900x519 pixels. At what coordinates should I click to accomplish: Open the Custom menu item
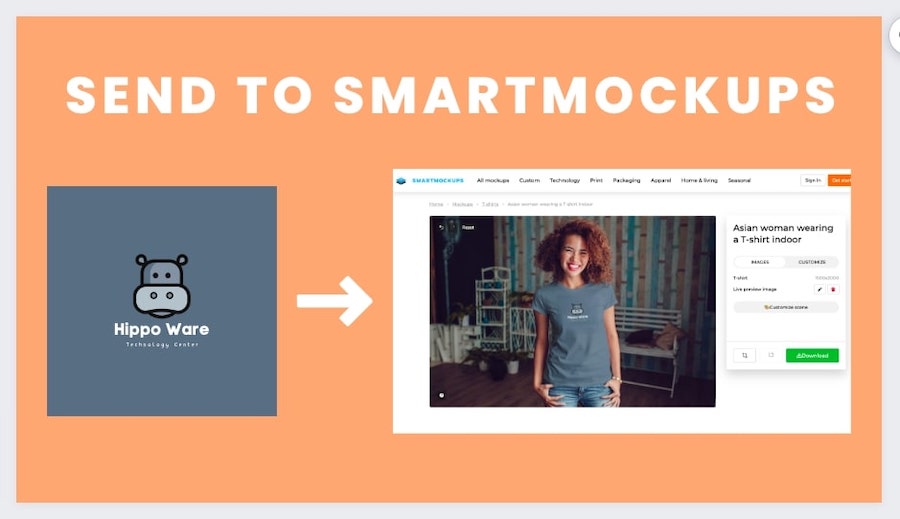pyautogui.click(x=529, y=180)
